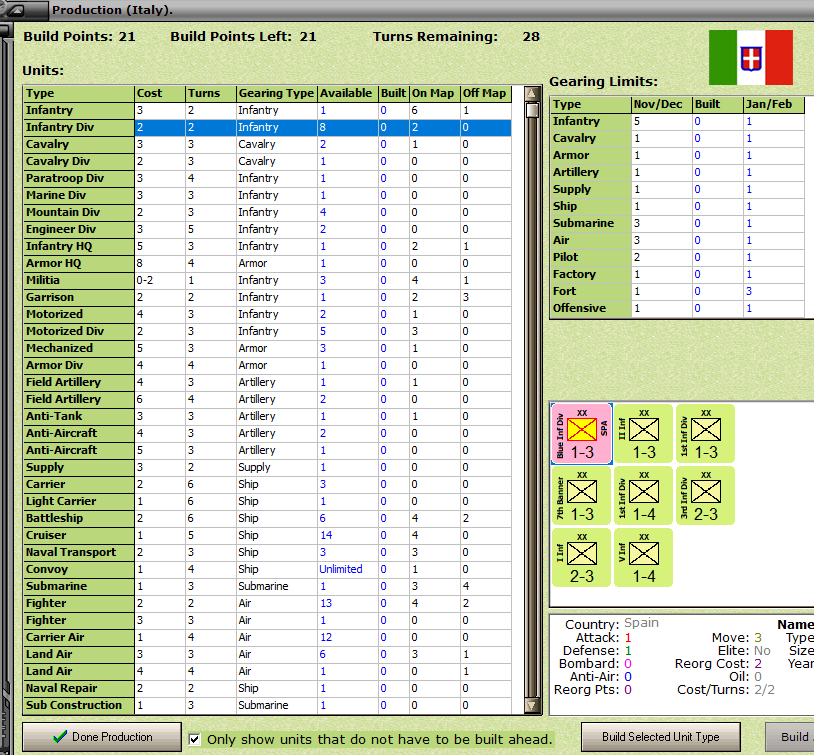Screen dimensions: 814x755
Task: Select the Engineer Div row
Action: pyautogui.click(x=268, y=229)
